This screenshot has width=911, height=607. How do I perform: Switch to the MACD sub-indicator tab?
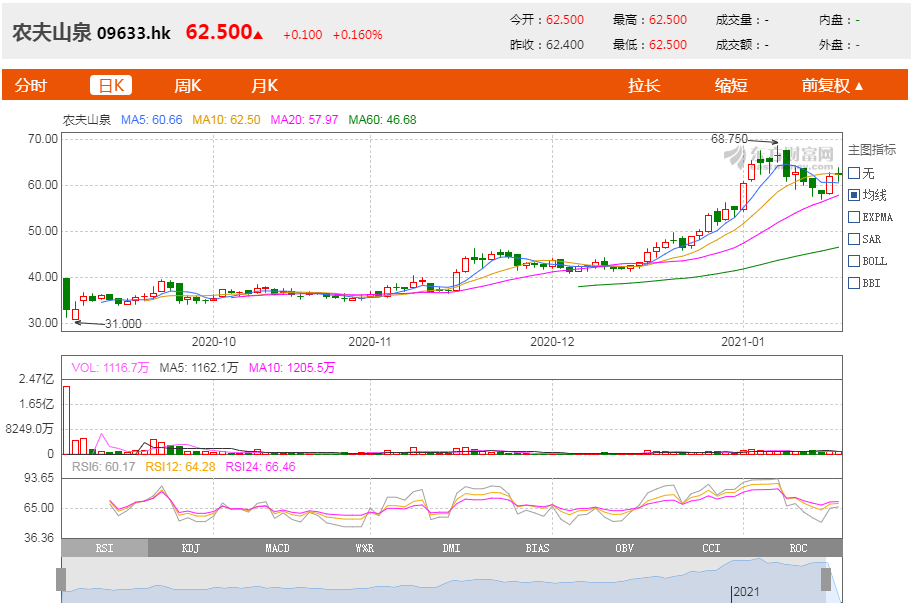278,548
